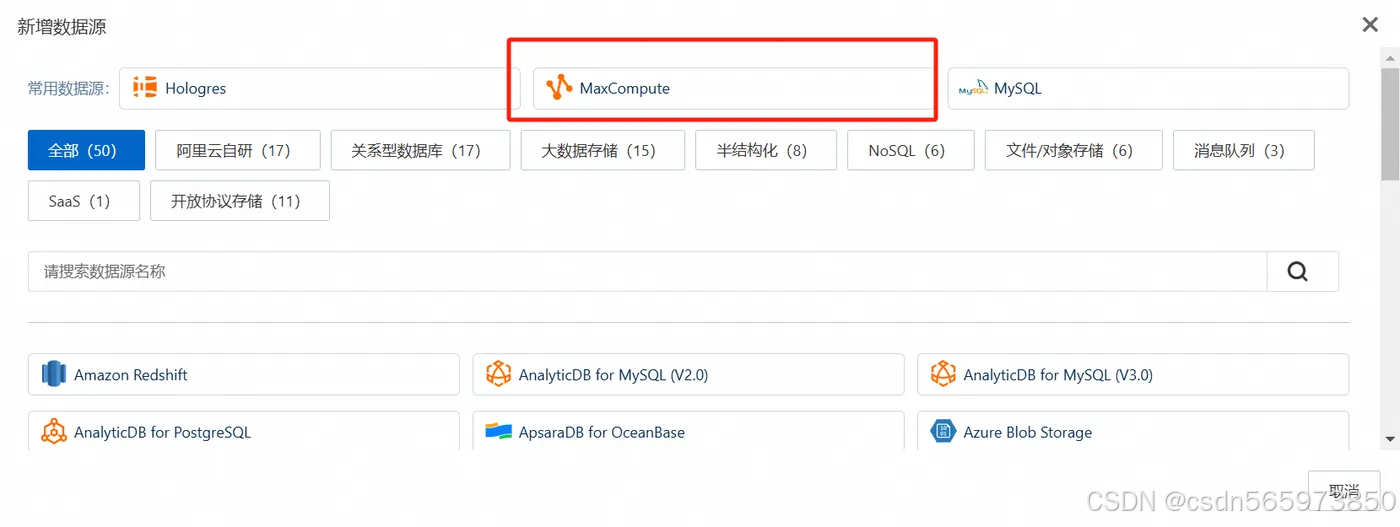Select the 关系型数据库 (17) category tab
Viewport: 1400px width, 527px height.
click(x=420, y=150)
